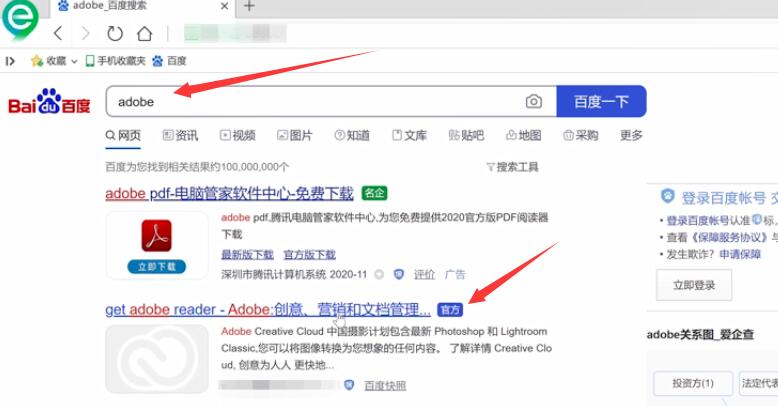
Task: Open a new tab with the plus button
Action: [249, 6]
